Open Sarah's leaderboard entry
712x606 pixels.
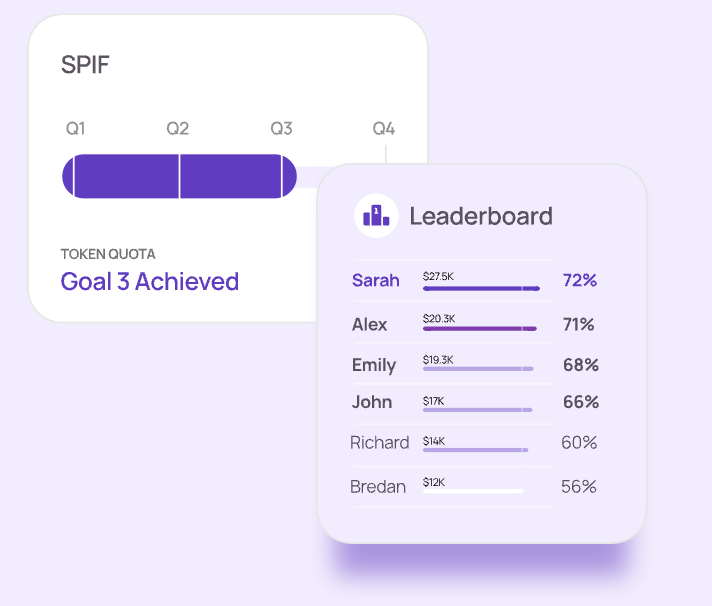(x=376, y=280)
